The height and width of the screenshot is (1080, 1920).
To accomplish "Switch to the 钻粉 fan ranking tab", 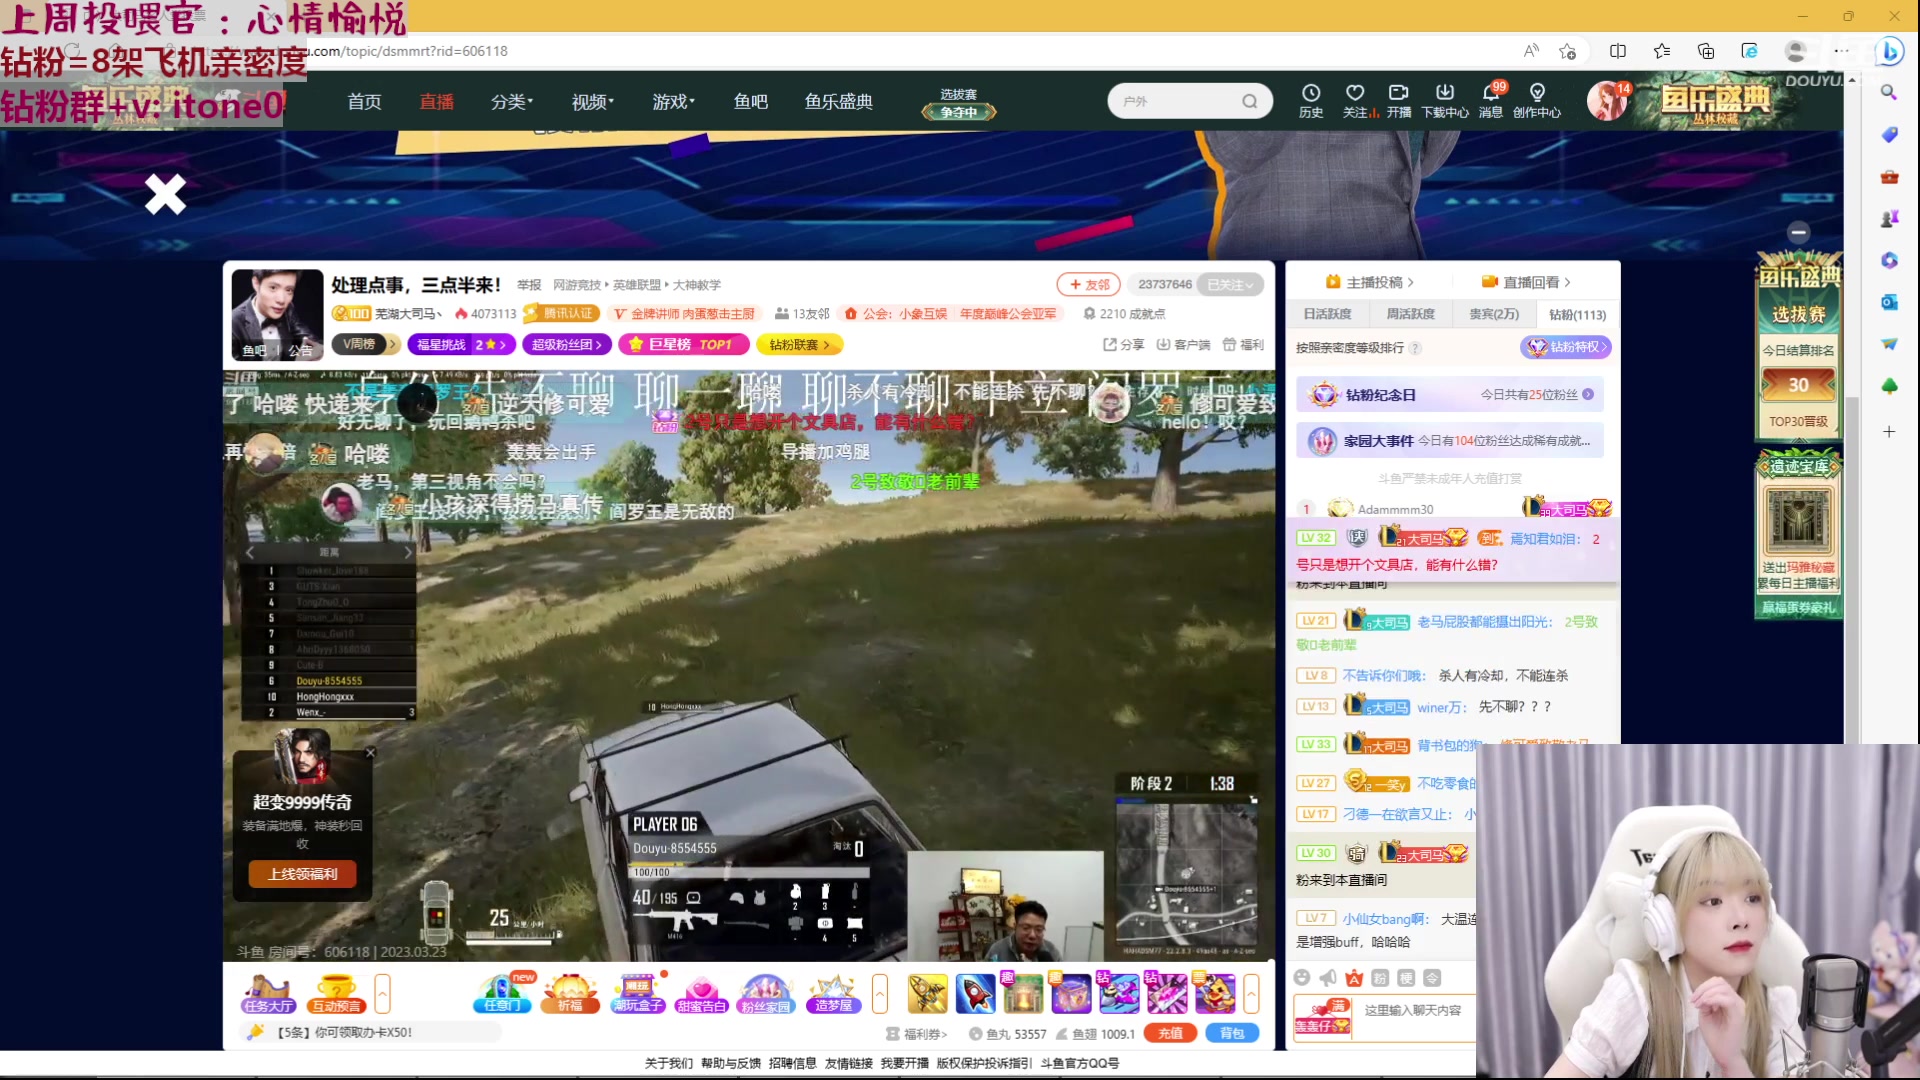I will click(1577, 314).
